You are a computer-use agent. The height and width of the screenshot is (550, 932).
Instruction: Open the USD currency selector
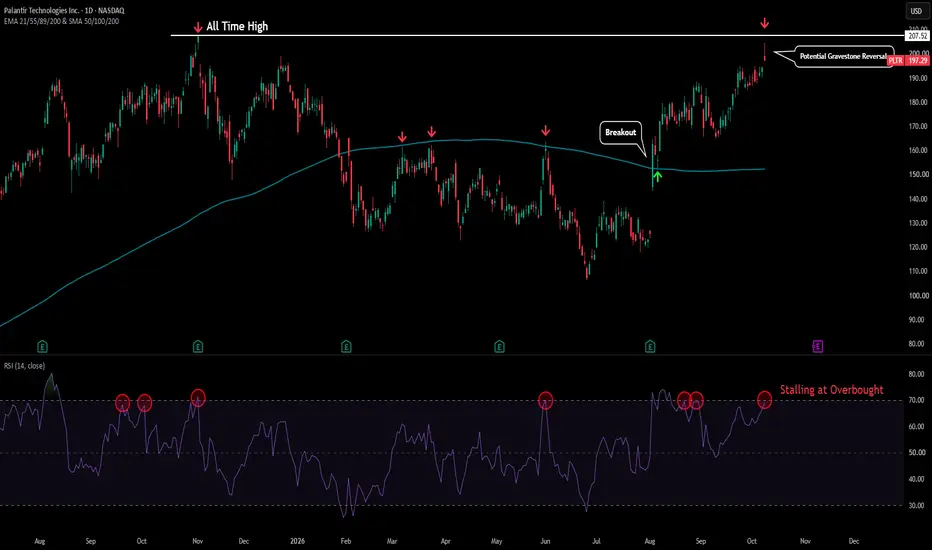point(916,11)
